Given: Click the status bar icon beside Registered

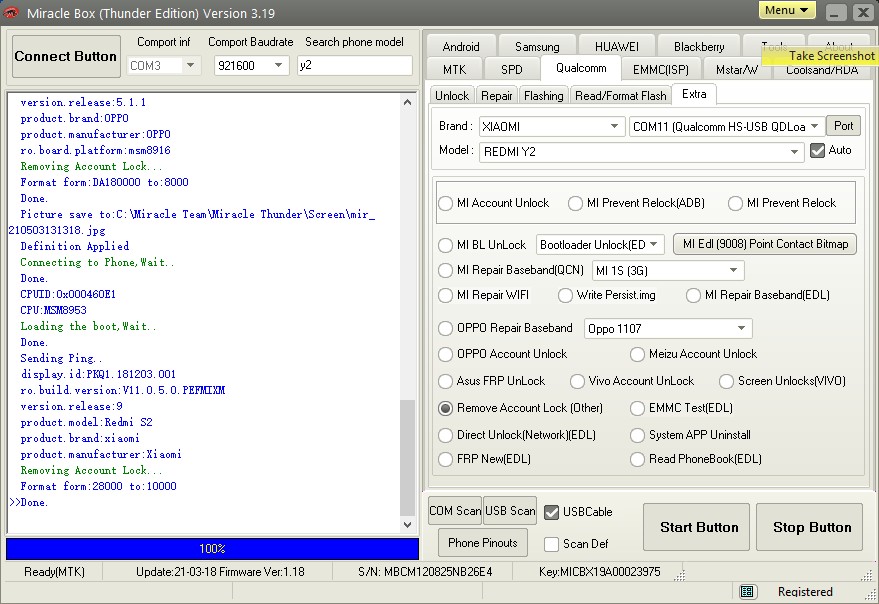Looking at the screenshot, I should (x=747, y=591).
